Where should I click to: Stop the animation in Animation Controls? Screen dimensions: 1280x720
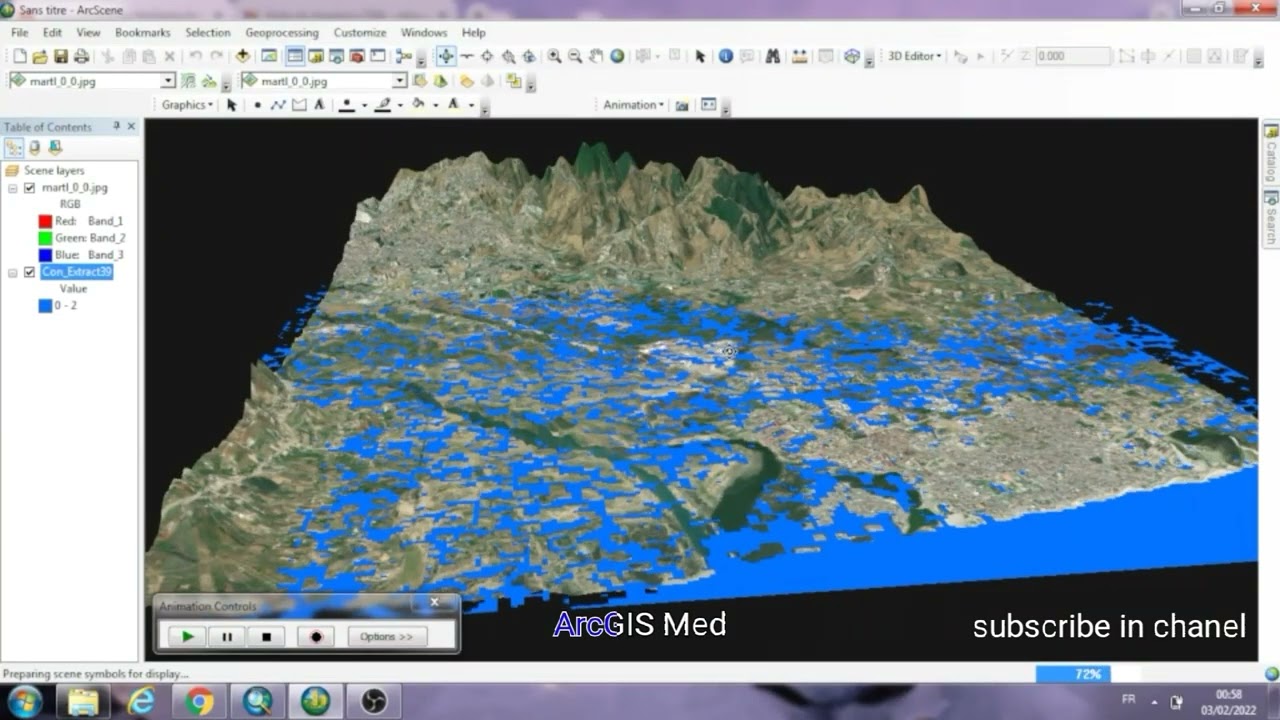(x=266, y=636)
